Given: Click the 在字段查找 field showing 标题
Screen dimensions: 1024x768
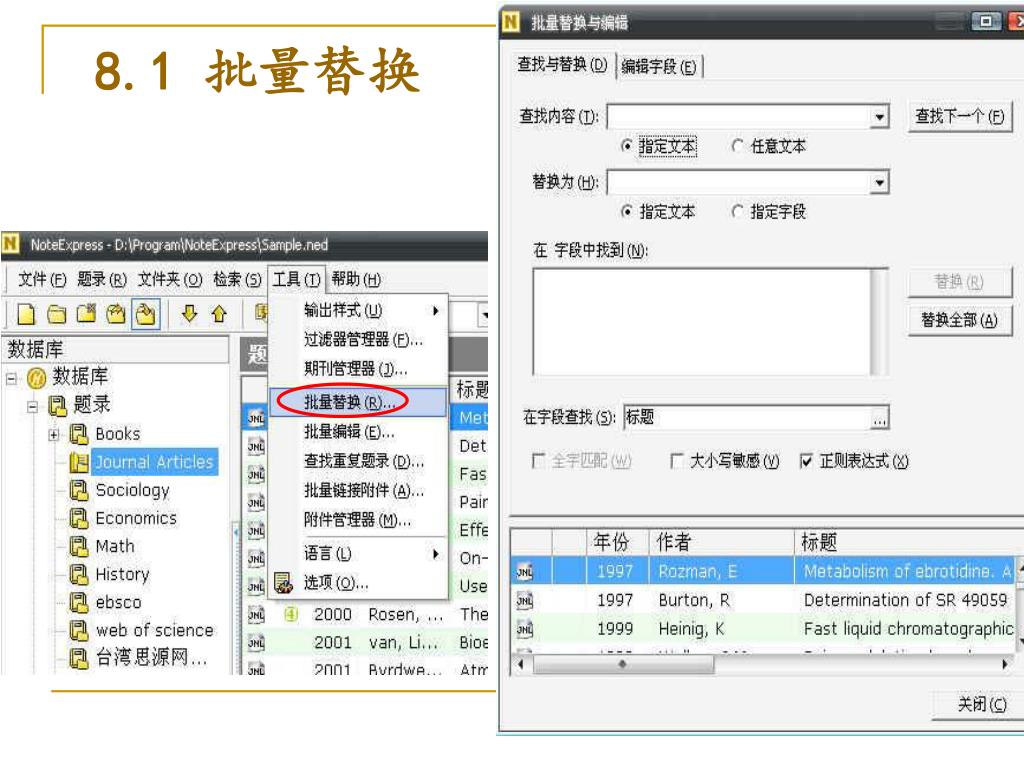Looking at the screenshot, I should (748, 417).
